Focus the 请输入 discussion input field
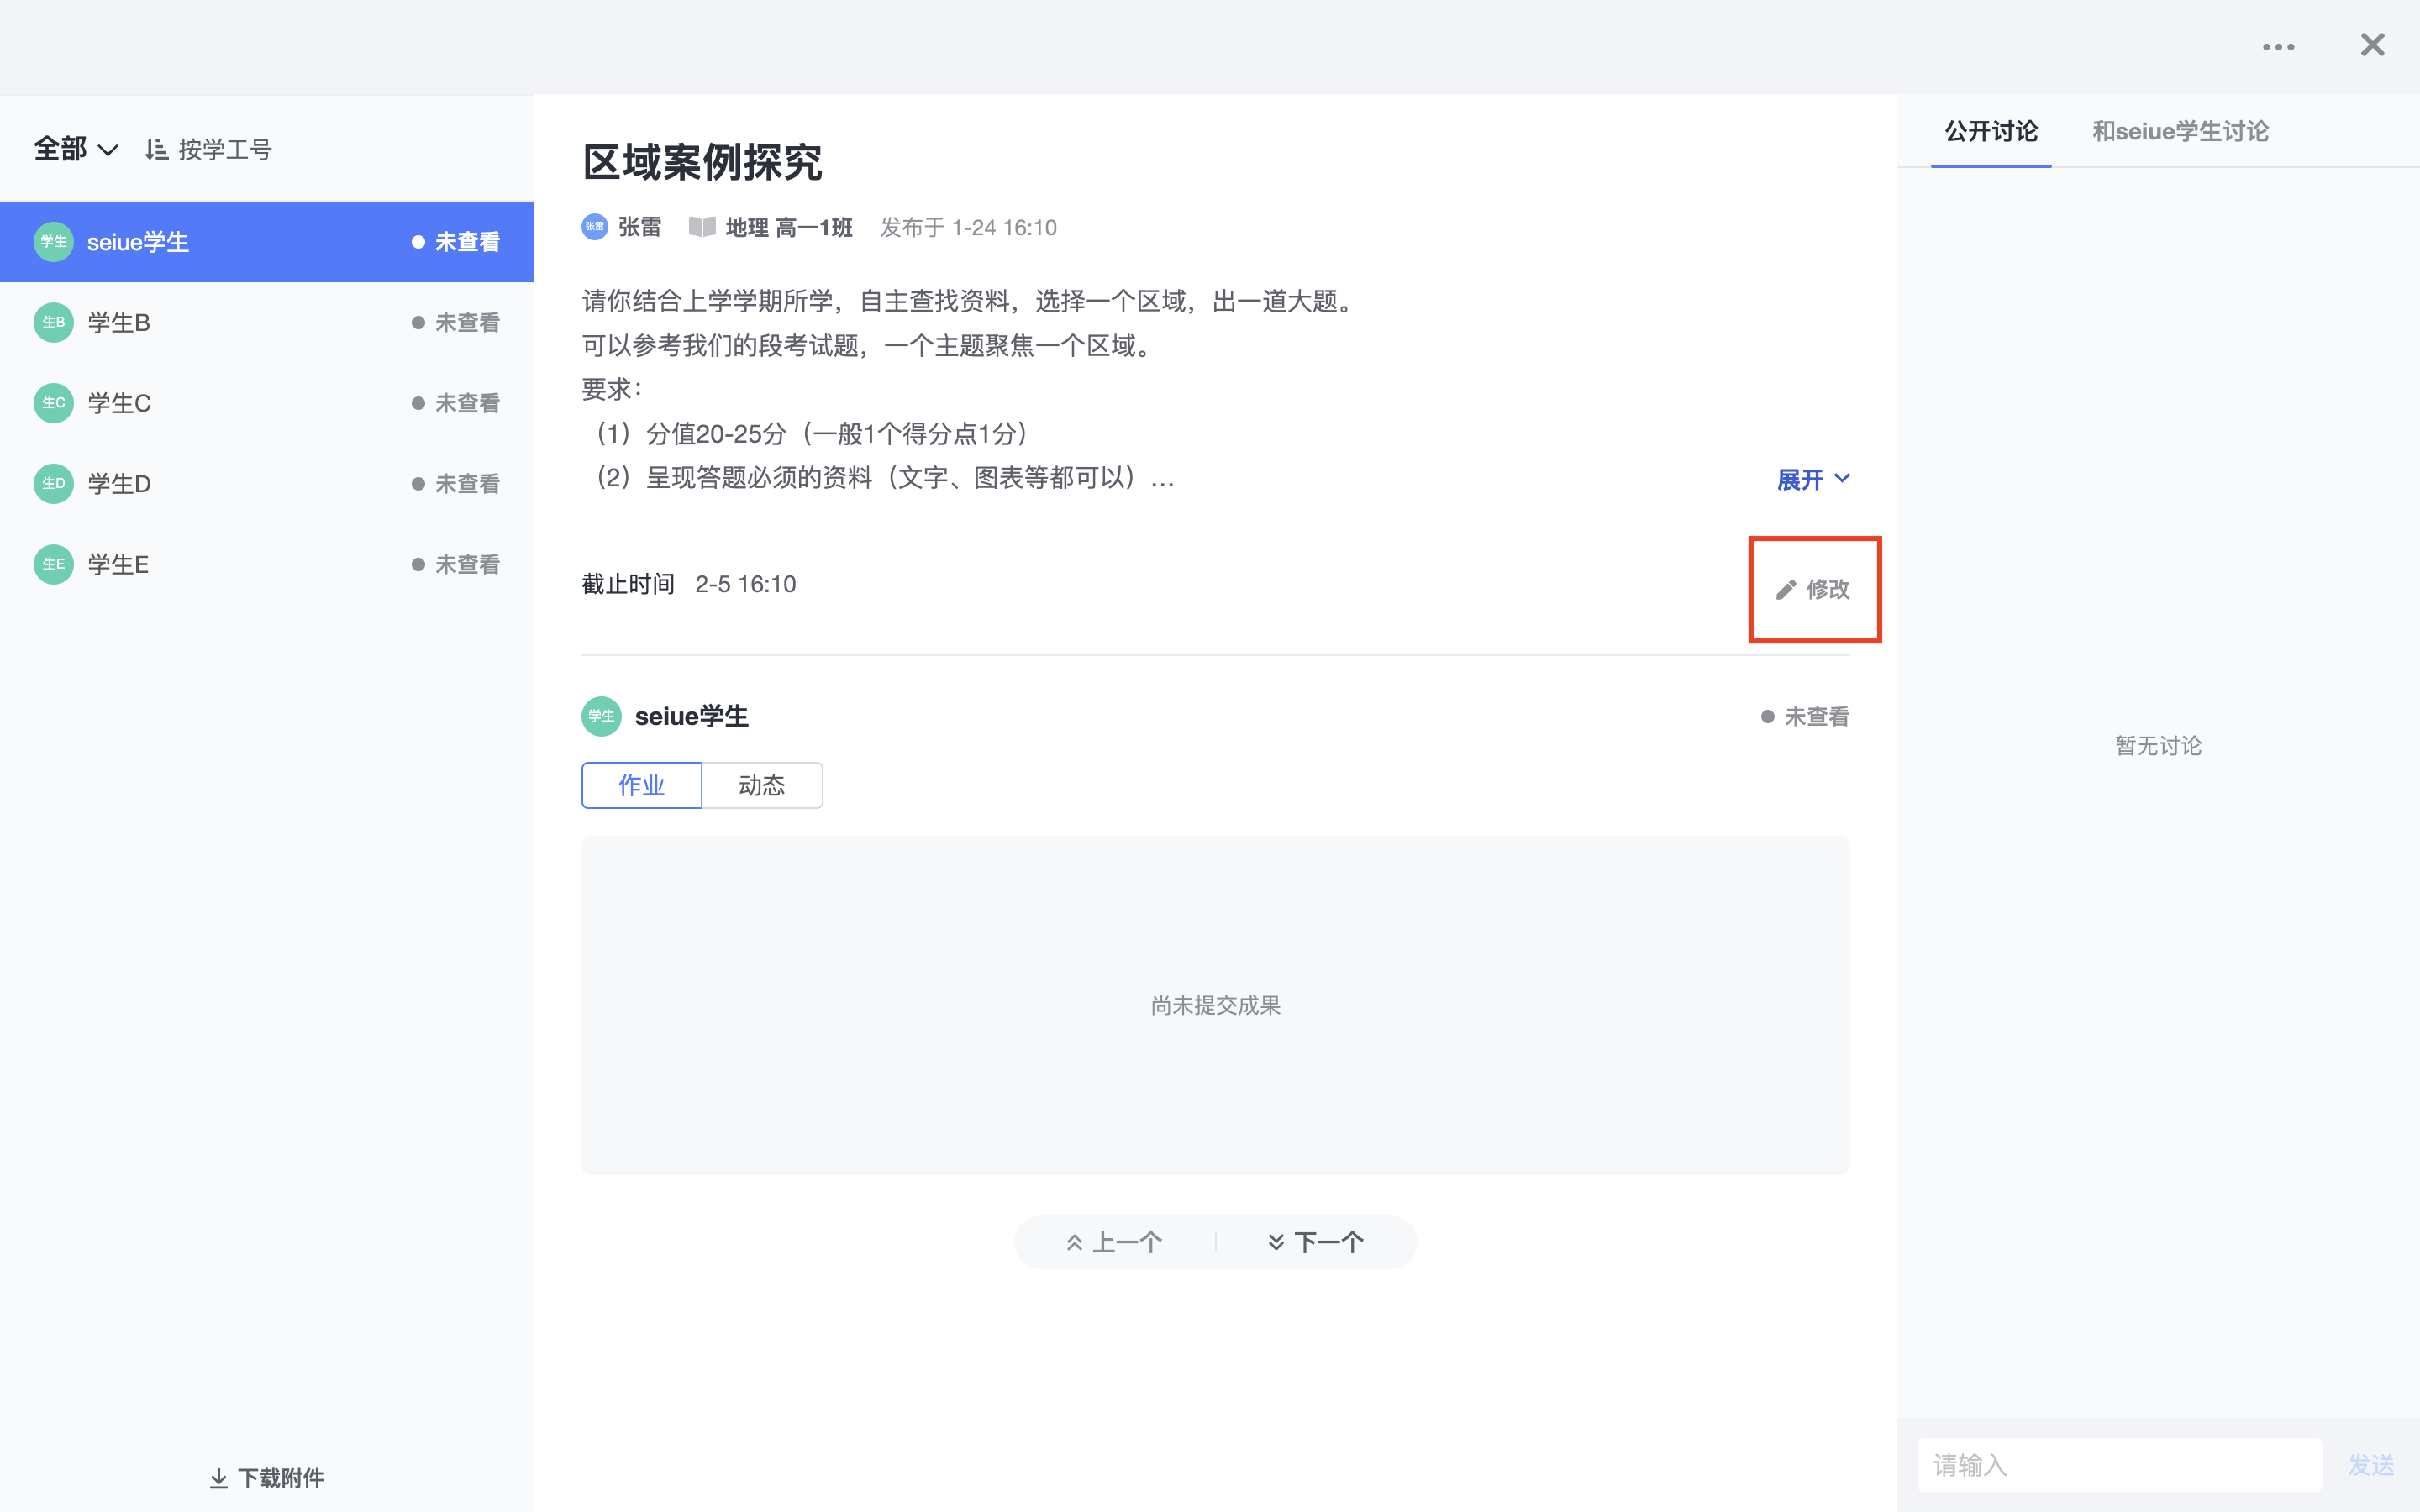The width and height of the screenshot is (2420, 1512). 2119,1465
